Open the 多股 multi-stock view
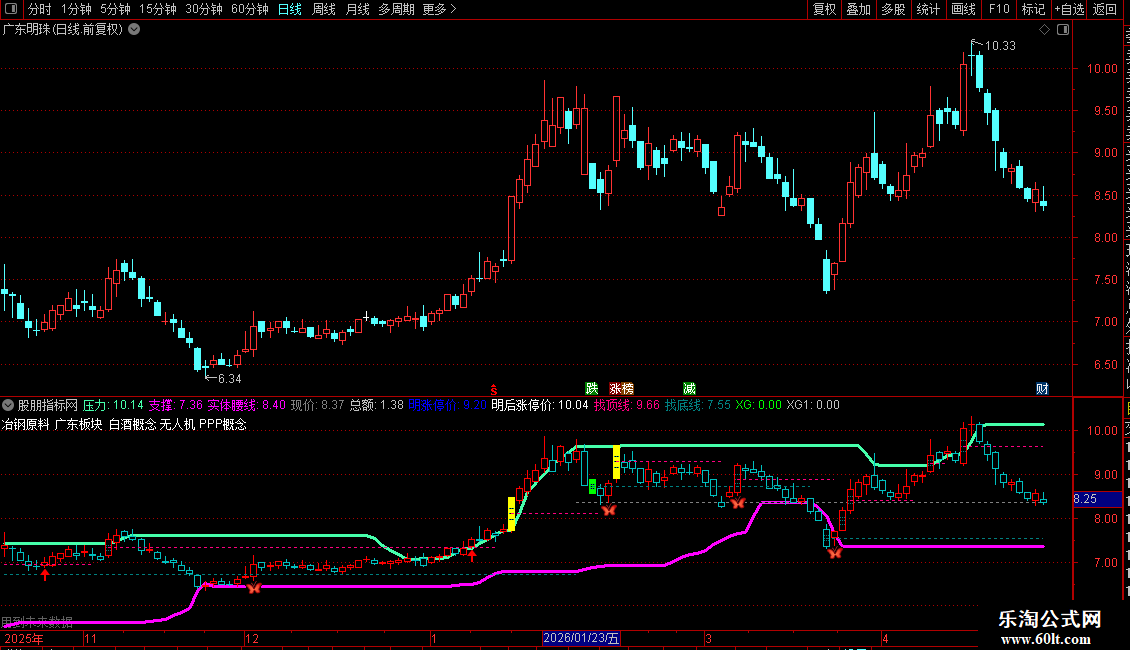 pos(894,9)
